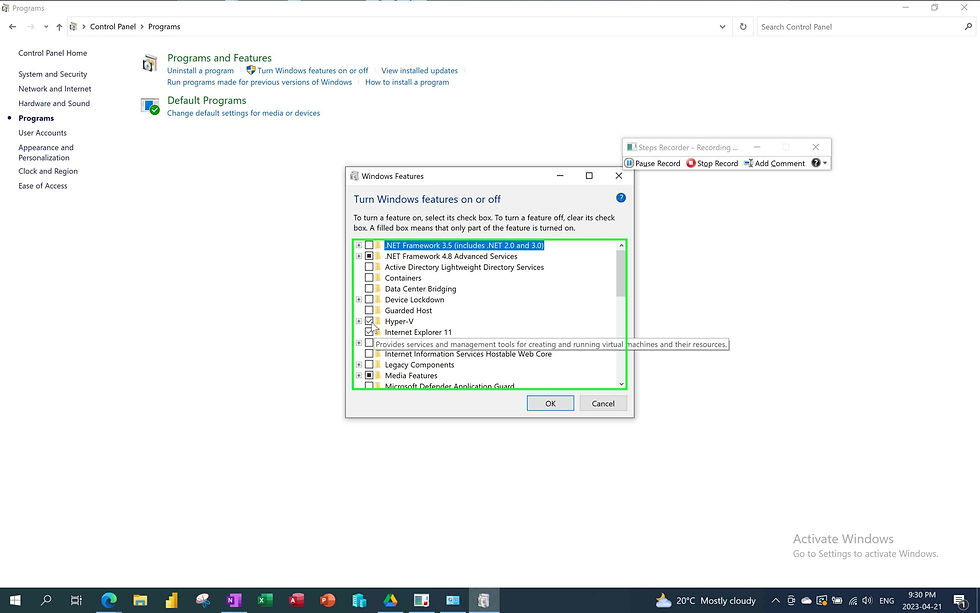This screenshot has height=613, width=980.
Task: Open the address bar history dropdown
Action: tap(722, 27)
